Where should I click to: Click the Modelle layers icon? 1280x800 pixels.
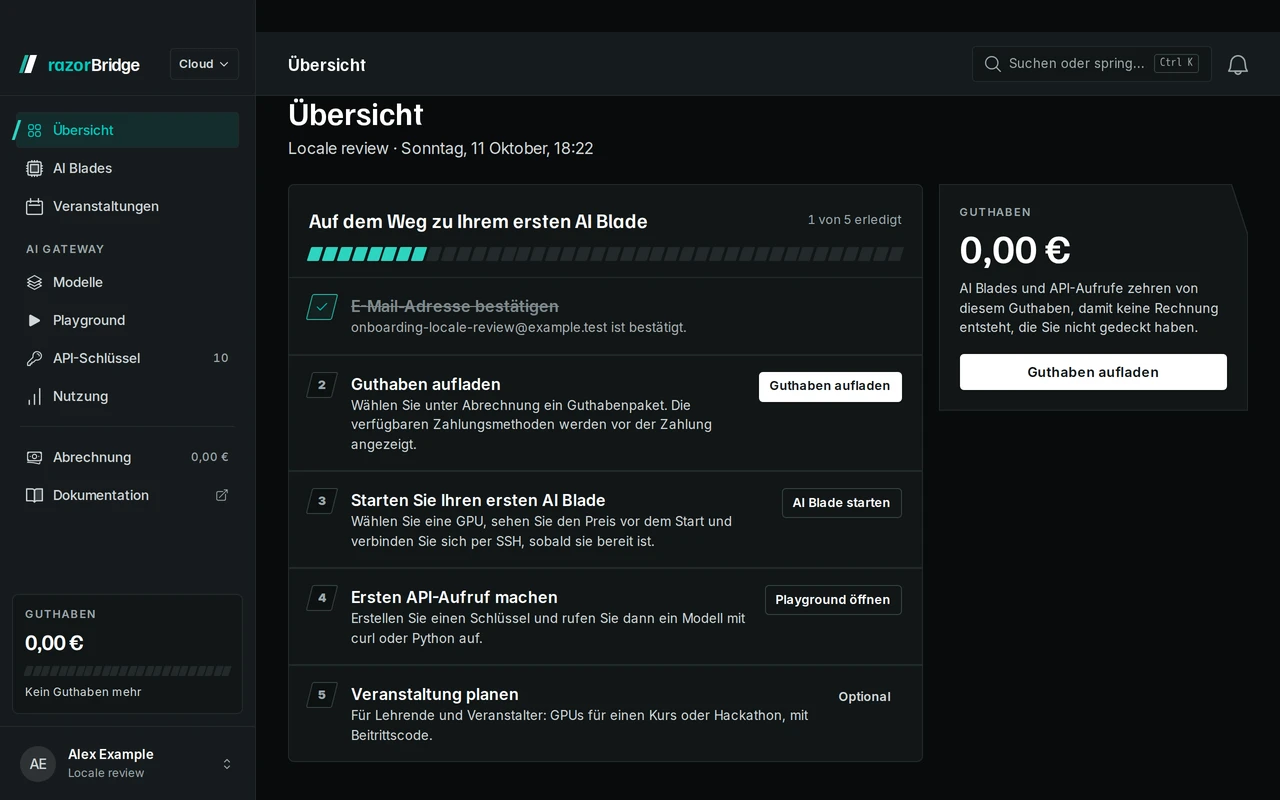coord(34,282)
